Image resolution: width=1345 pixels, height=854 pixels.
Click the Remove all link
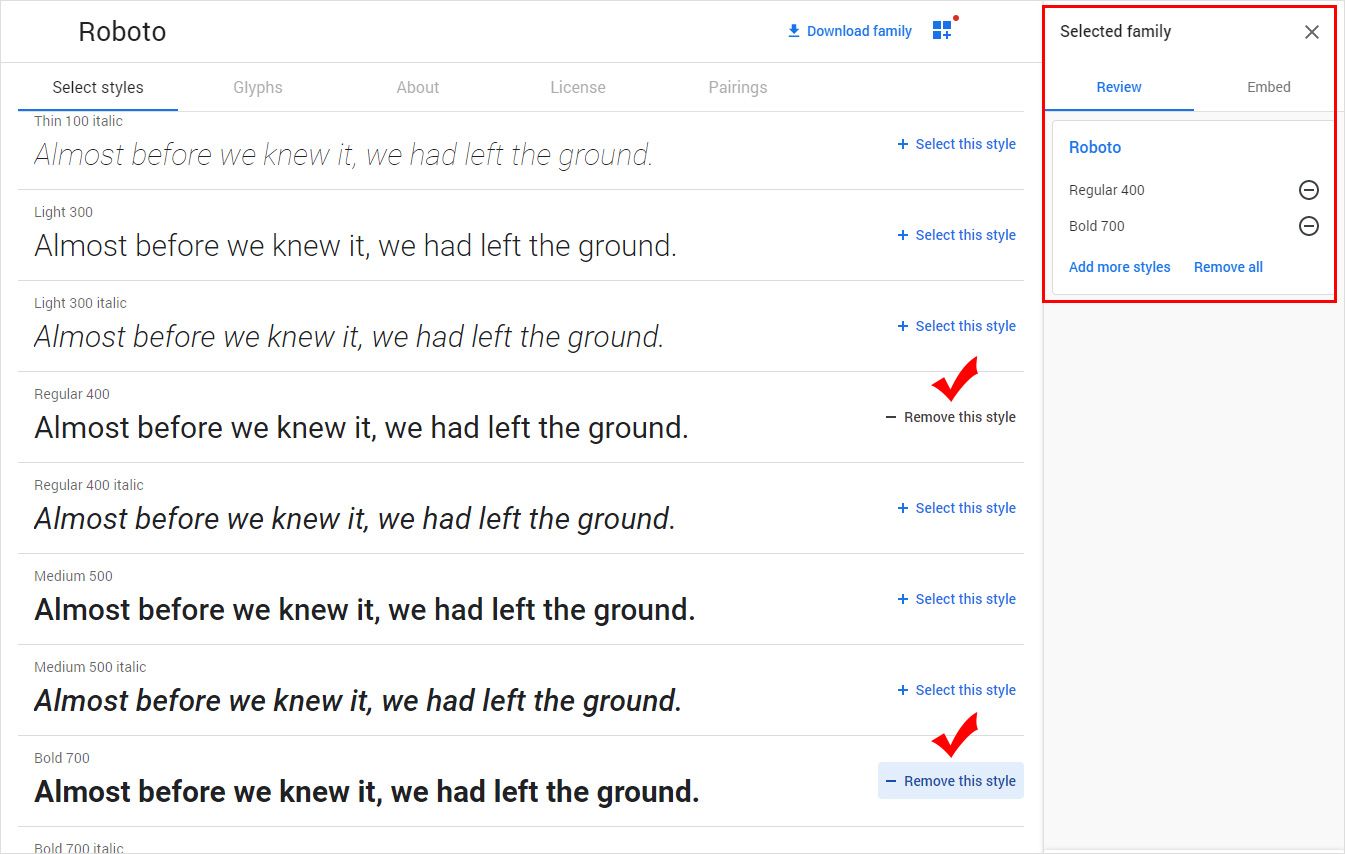coord(1228,267)
